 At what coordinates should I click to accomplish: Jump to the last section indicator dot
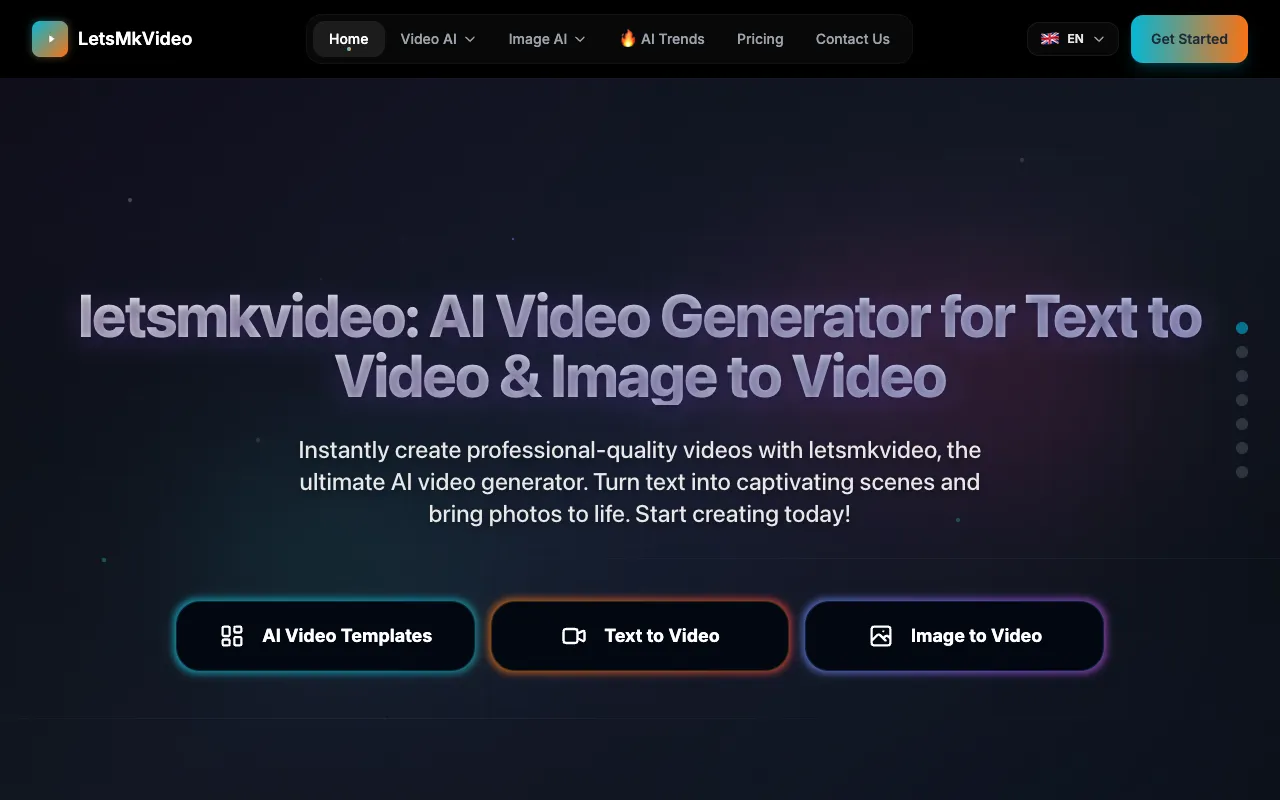1242,472
